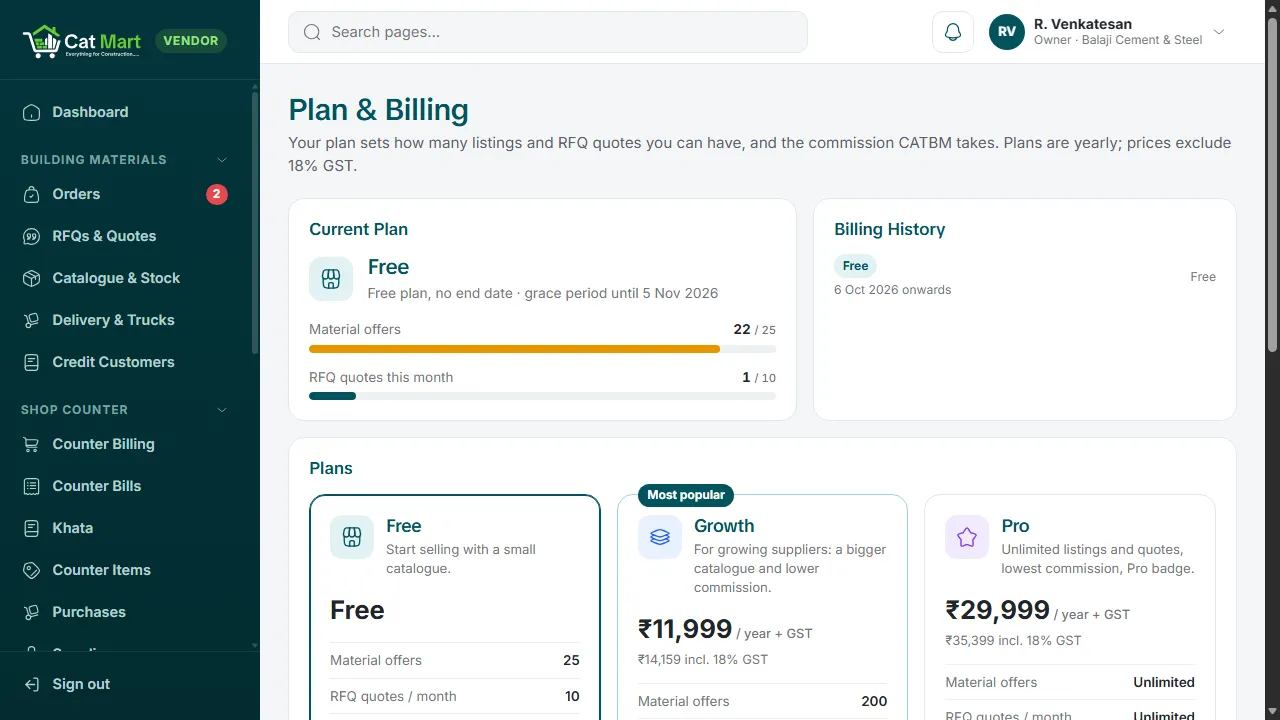This screenshot has width=1280, height=720.
Task: Click the Pro plan star icon
Action: 967,537
